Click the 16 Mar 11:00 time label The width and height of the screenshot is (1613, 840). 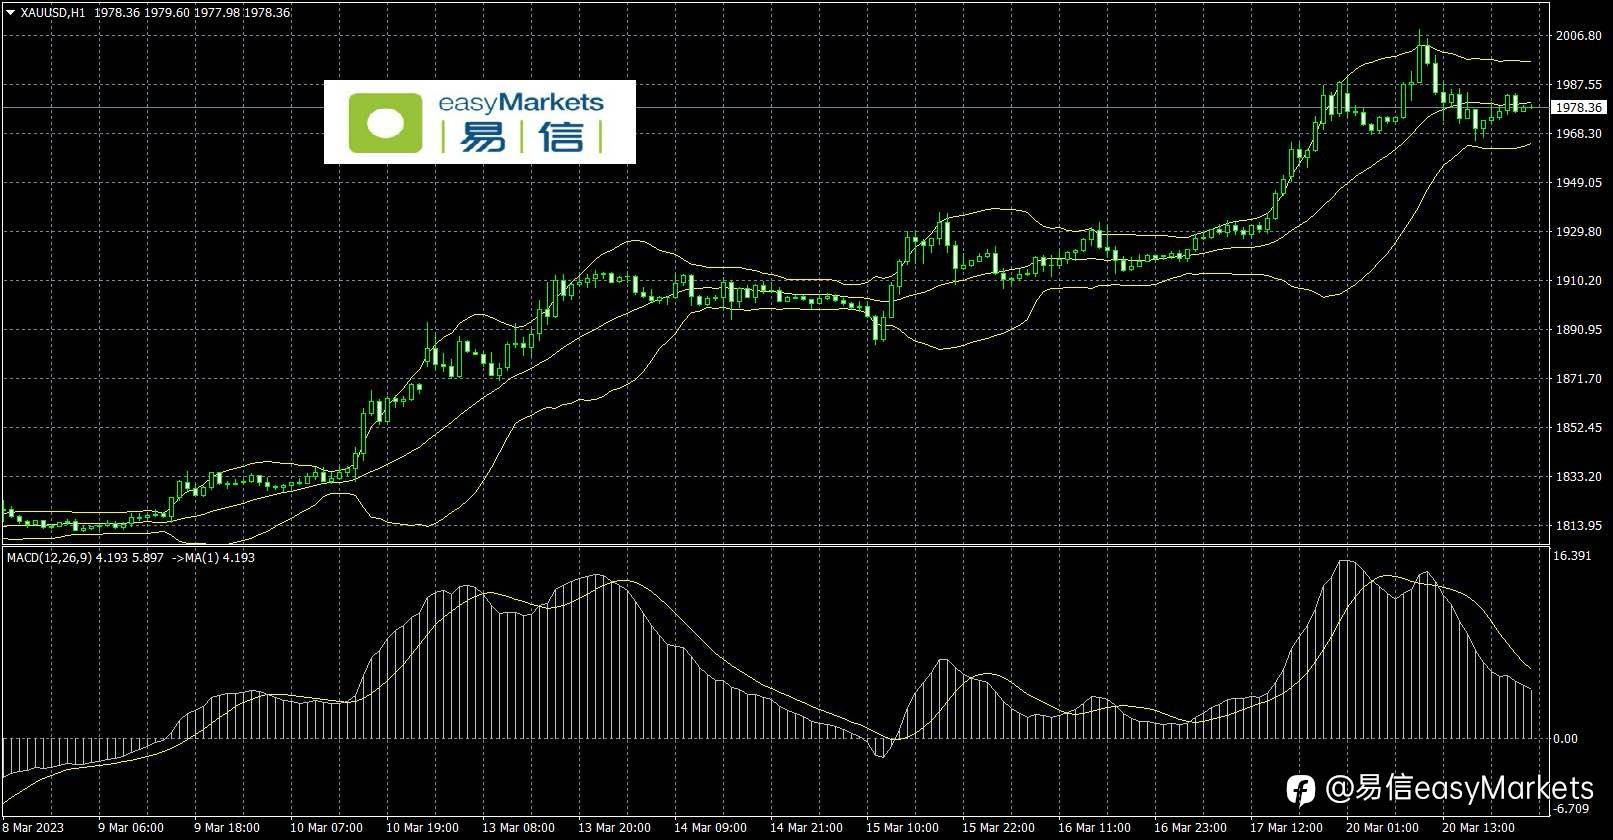(x=1094, y=828)
